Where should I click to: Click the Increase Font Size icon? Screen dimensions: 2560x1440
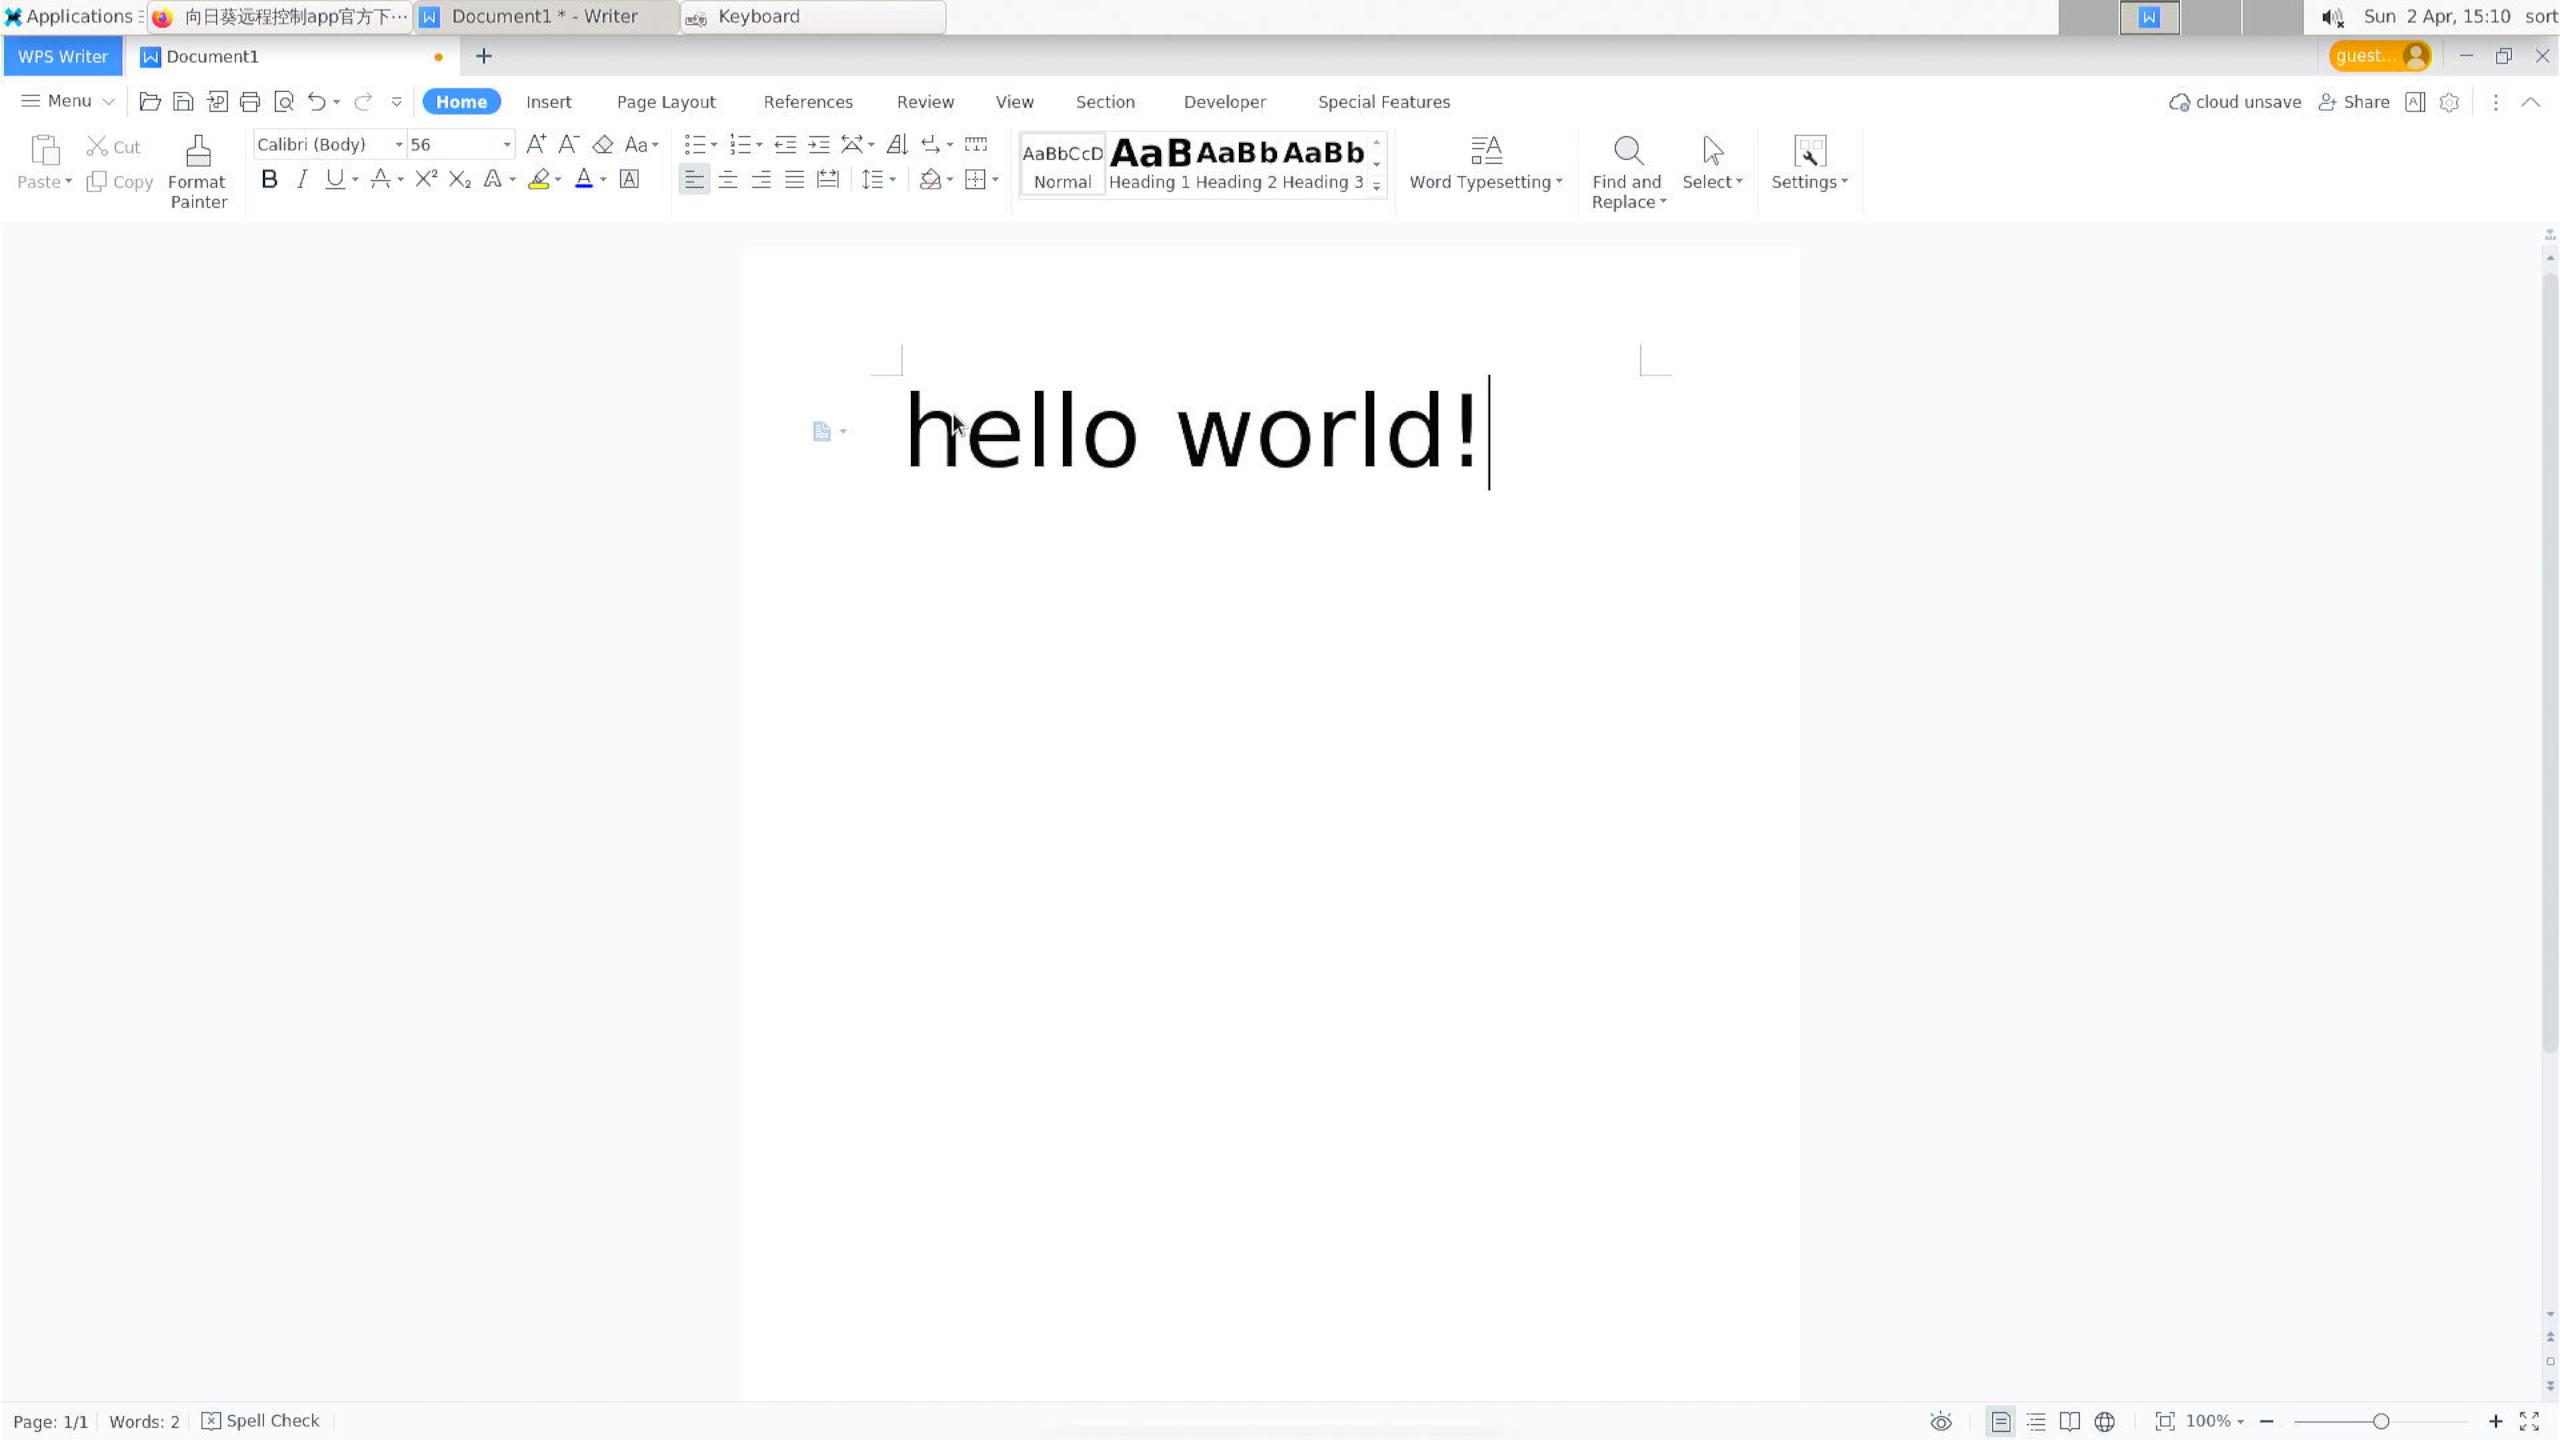click(536, 145)
